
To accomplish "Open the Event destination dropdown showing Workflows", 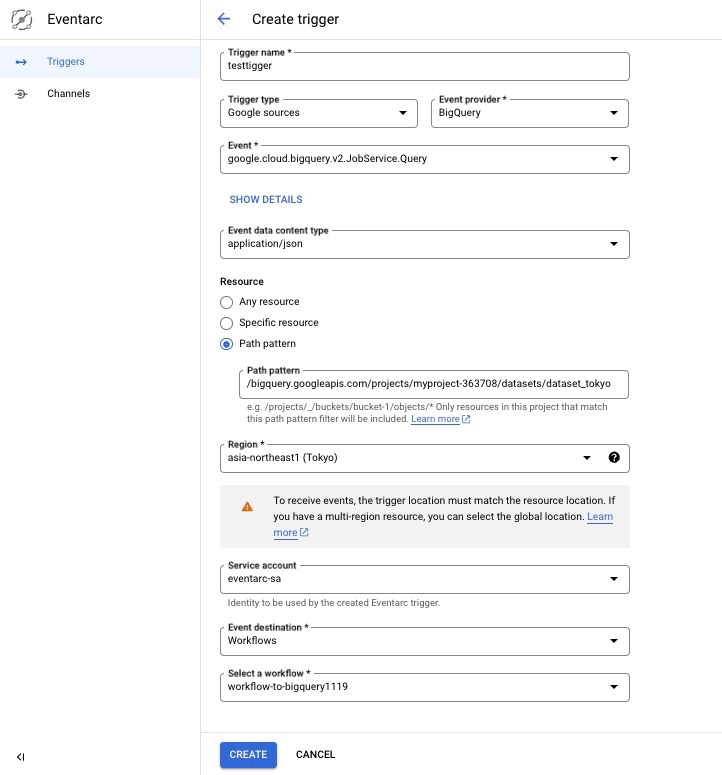I will pyautogui.click(x=425, y=641).
